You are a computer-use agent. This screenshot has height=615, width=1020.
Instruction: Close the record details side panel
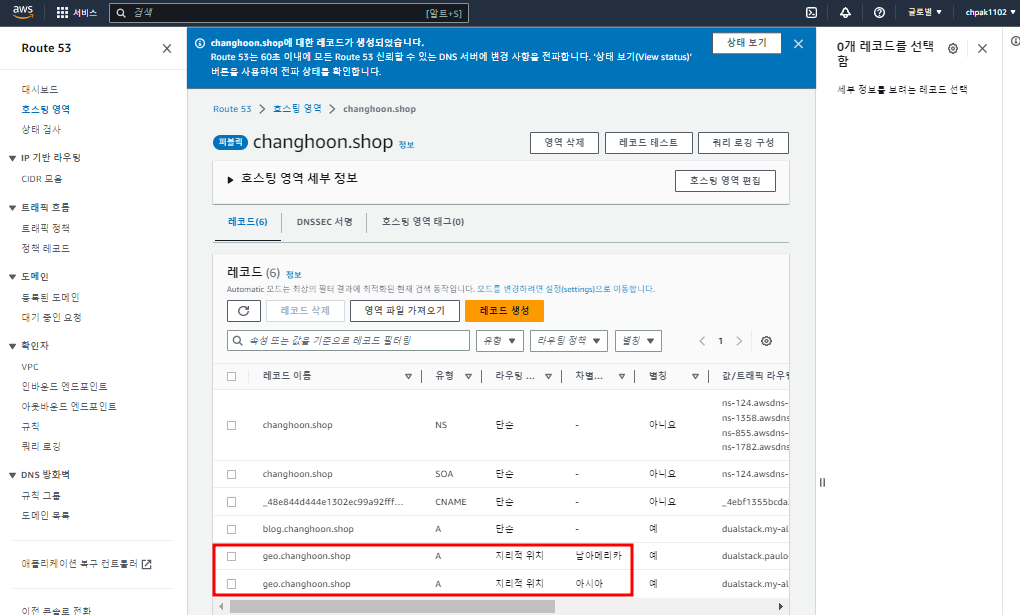coord(982,48)
